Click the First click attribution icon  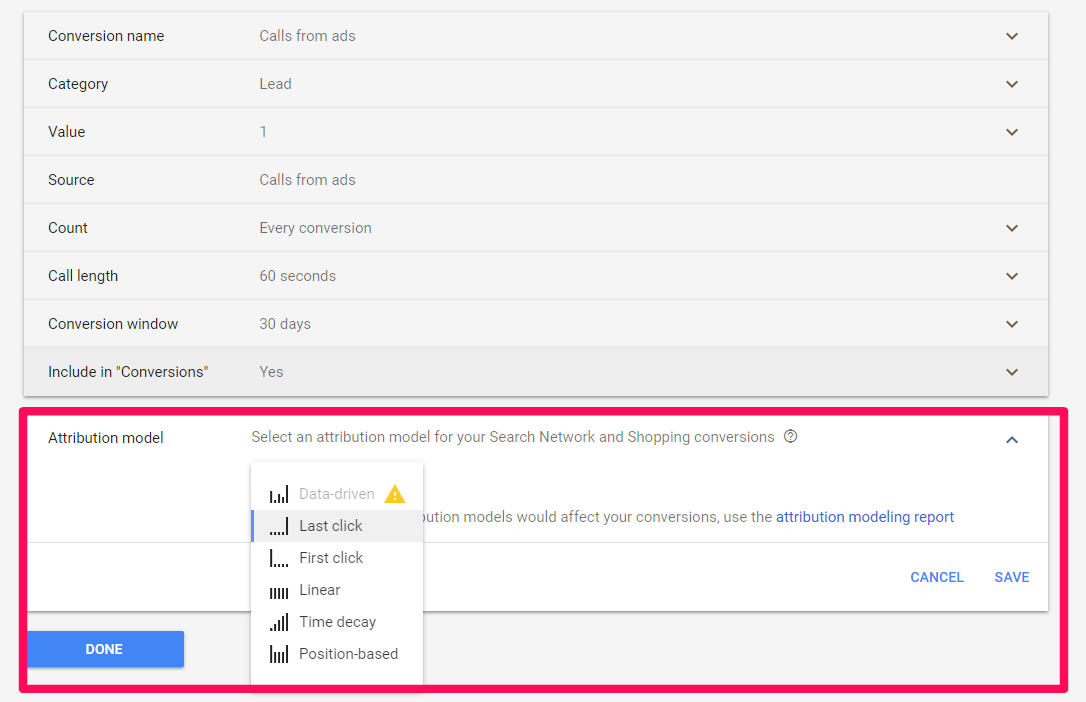pos(279,557)
